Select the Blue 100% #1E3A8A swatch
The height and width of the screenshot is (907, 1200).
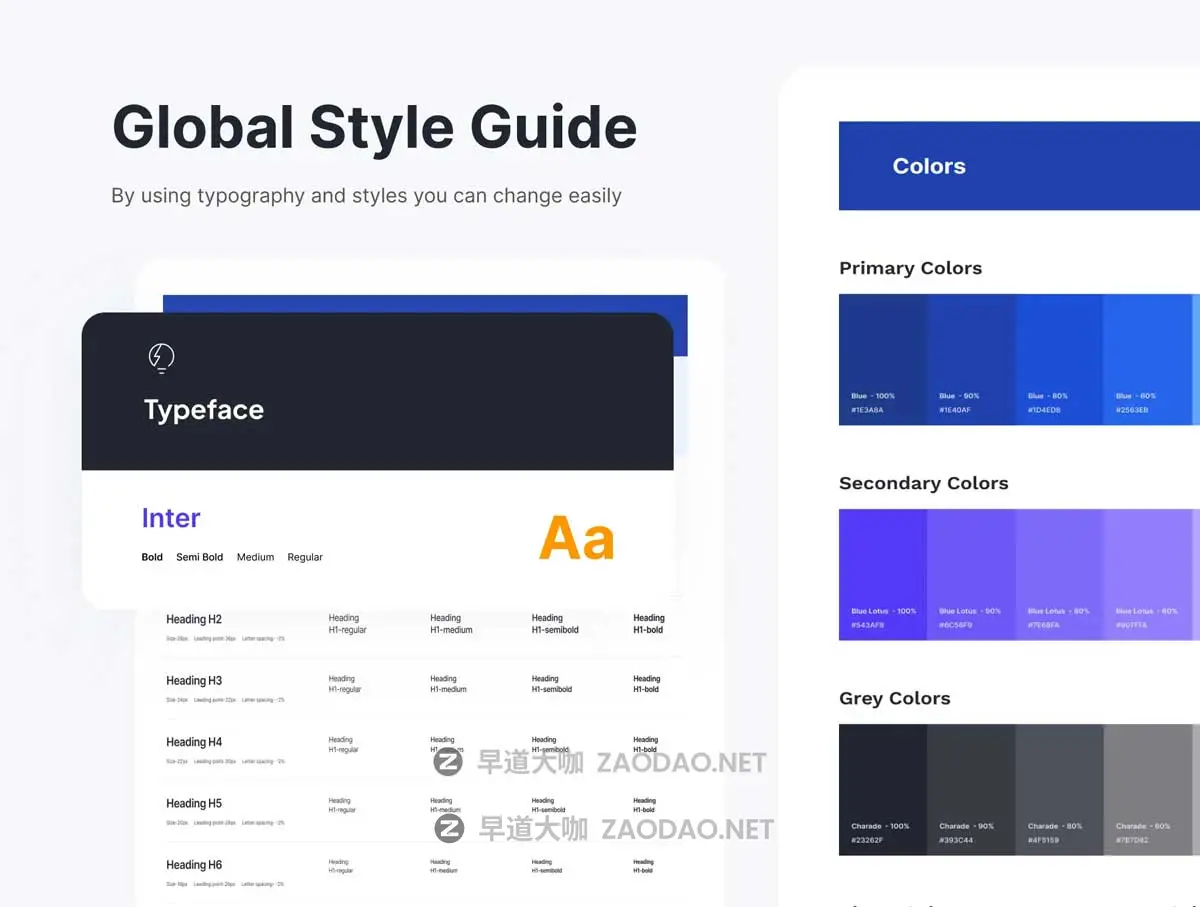click(x=882, y=359)
